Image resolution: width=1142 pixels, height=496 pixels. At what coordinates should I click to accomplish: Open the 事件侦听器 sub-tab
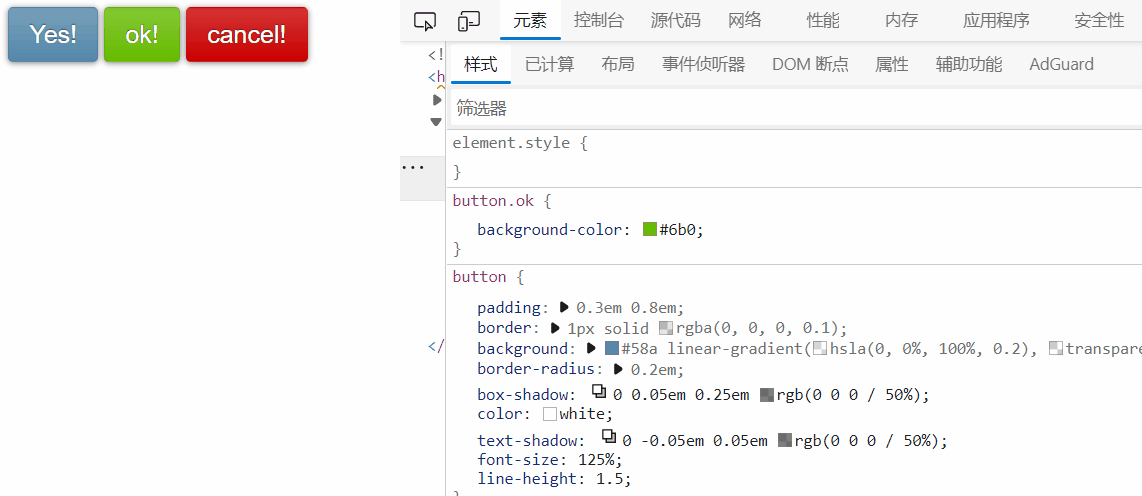pos(704,64)
